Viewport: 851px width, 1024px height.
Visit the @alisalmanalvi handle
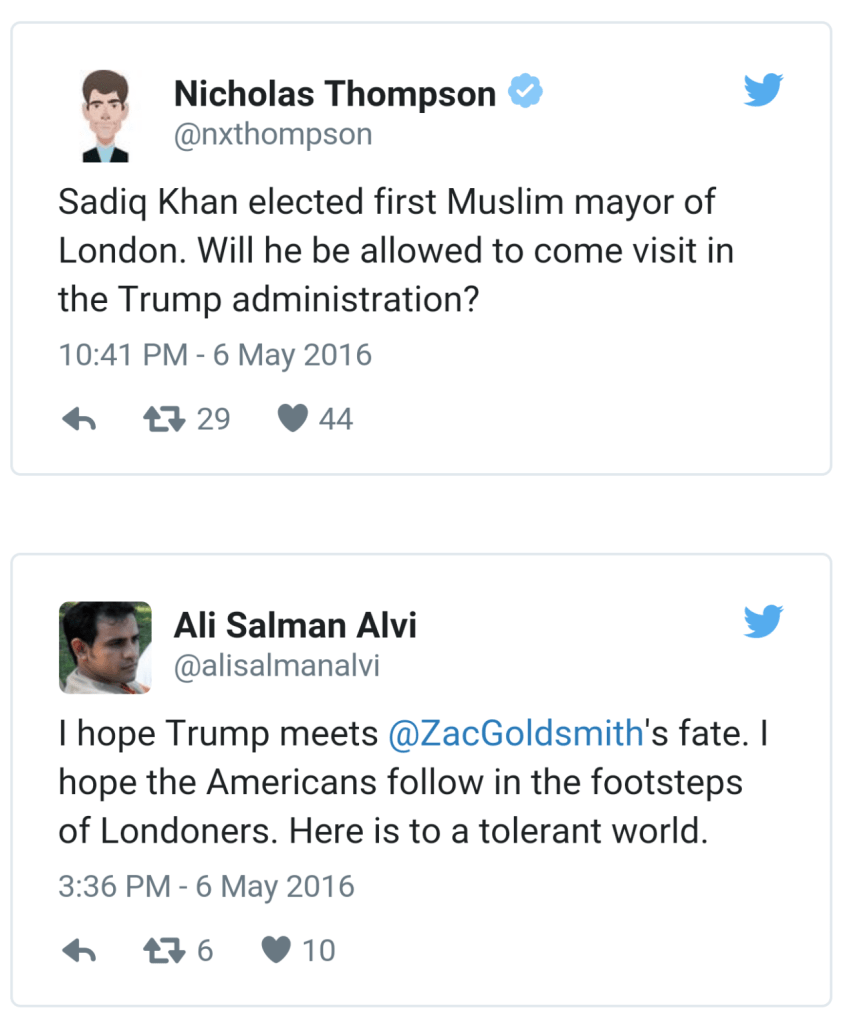pyautogui.click(x=277, y=666)
